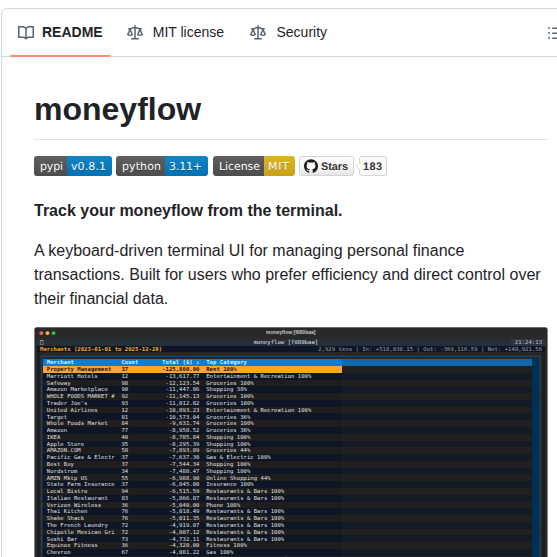Image resolution: width=557 pixels, height=557 pixels.
Task: Open the 183 star count link
Action: click(372, 166)
